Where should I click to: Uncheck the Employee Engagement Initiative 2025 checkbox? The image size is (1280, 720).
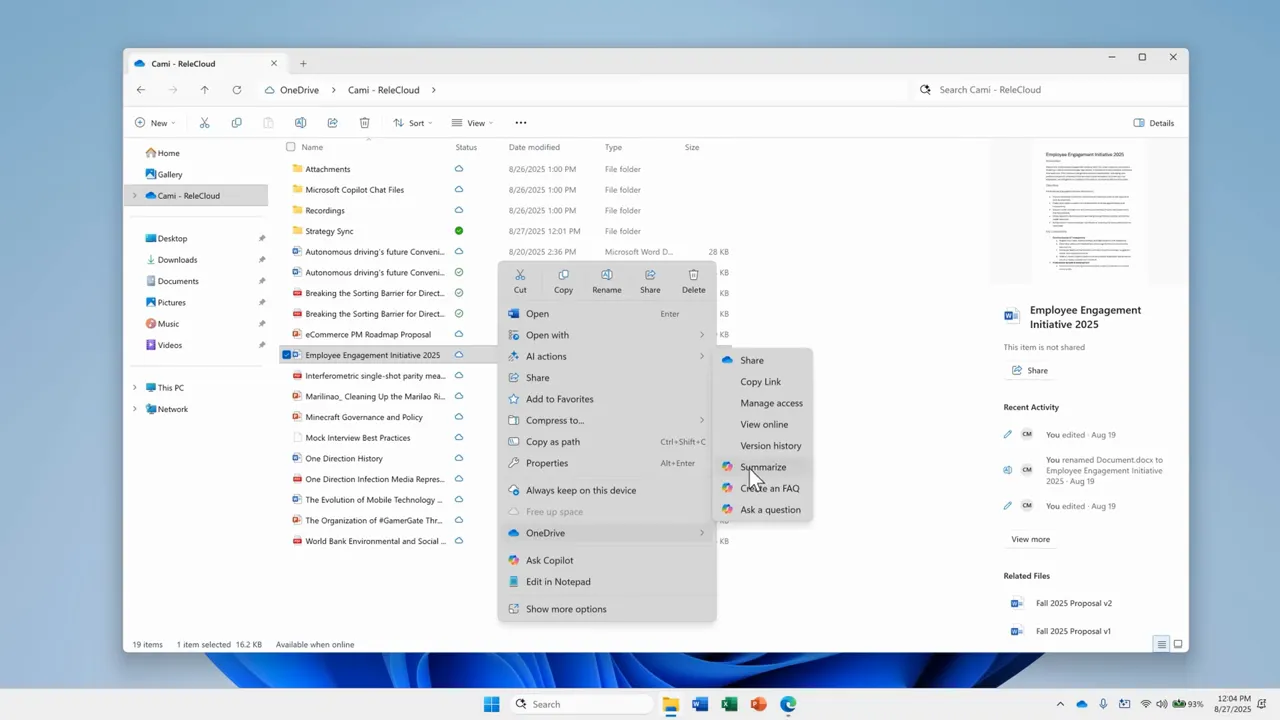(288, 355)
